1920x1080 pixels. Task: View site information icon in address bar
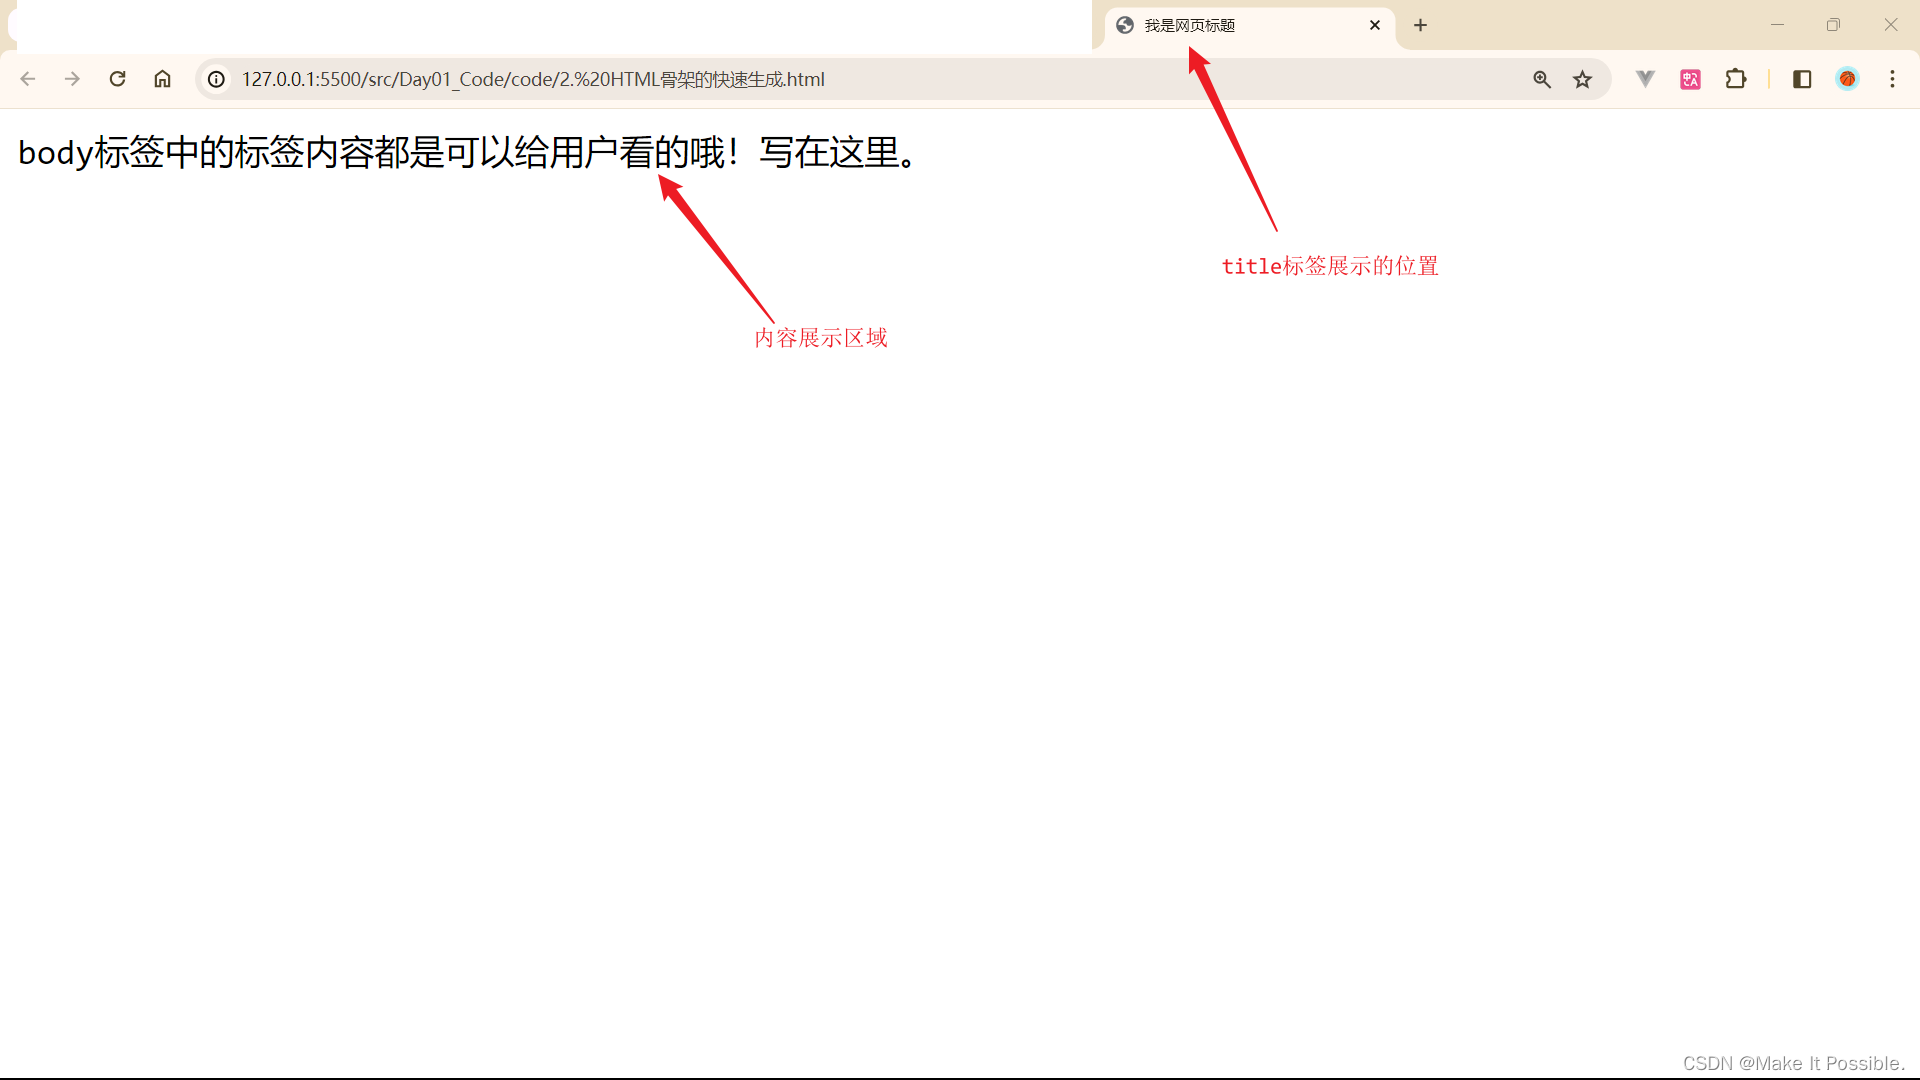(216, 79)
